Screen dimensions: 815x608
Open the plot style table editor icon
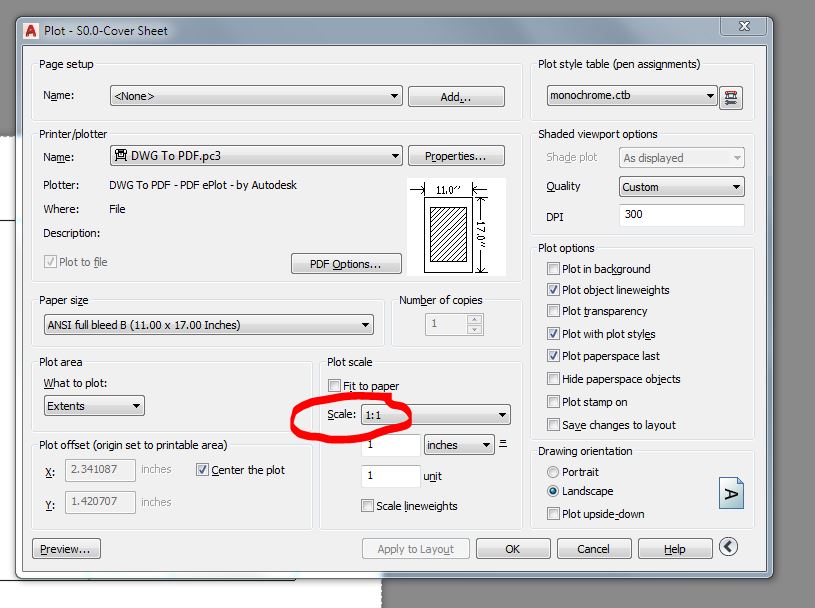point(731,96)
